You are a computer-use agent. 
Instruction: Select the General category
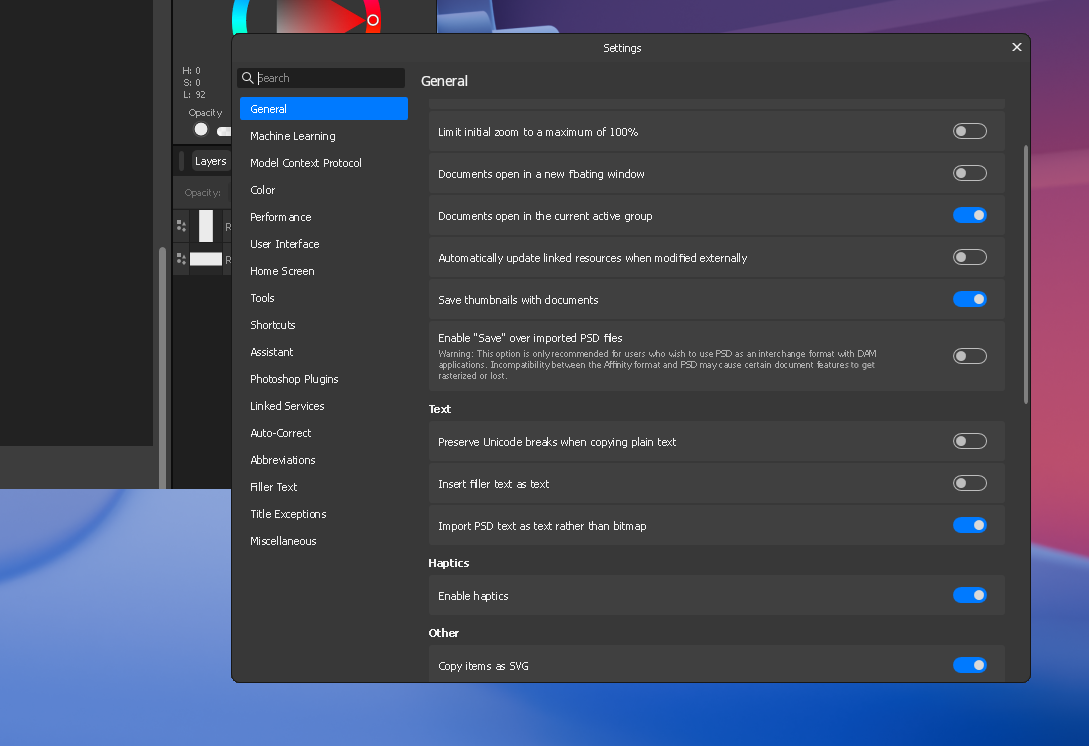pos(324,109)
